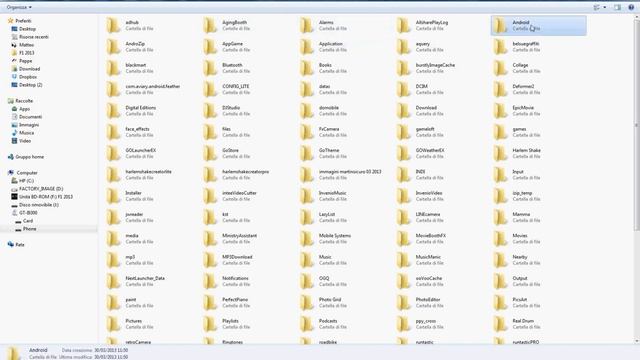Select the AppGame folder icon
Screen dimensions: 640x360
[210, 47]
